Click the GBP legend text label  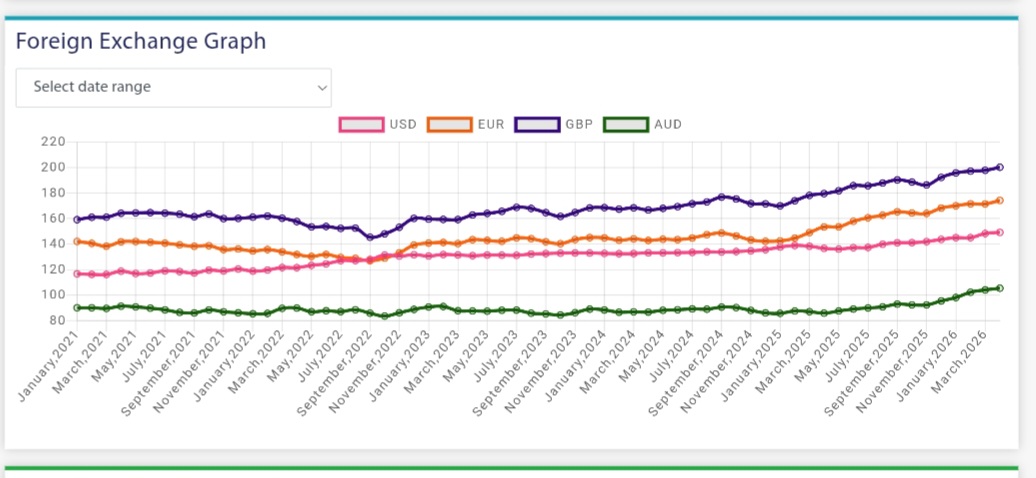[578, 125]
